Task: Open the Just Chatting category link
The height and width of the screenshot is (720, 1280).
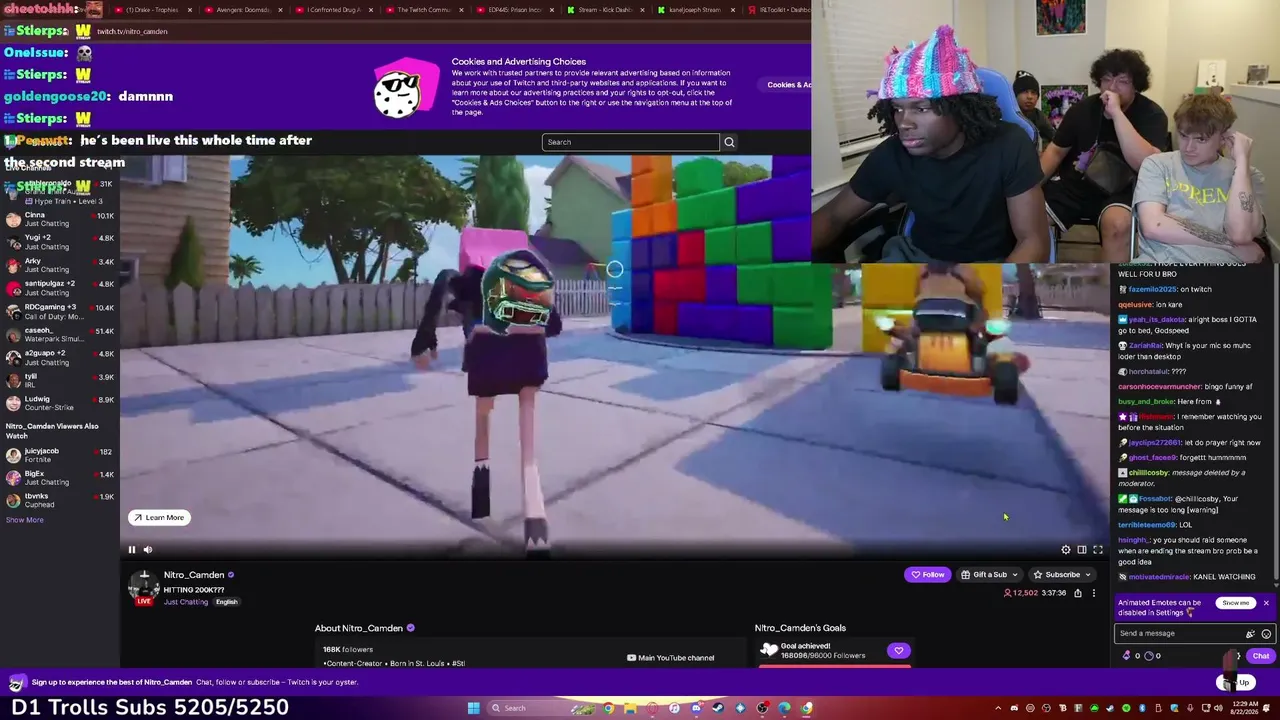Action: 186,602
